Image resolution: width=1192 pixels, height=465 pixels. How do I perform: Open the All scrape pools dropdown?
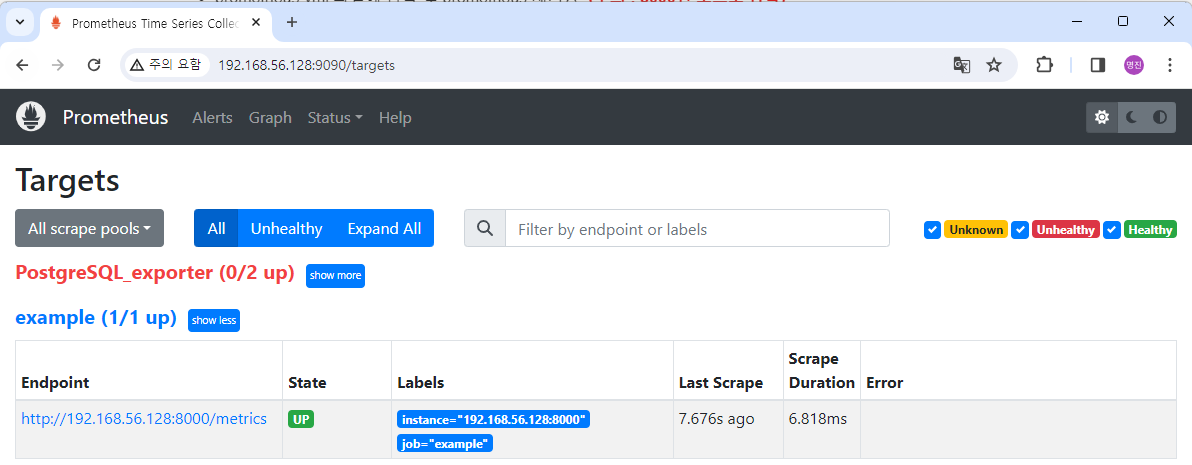90,228
